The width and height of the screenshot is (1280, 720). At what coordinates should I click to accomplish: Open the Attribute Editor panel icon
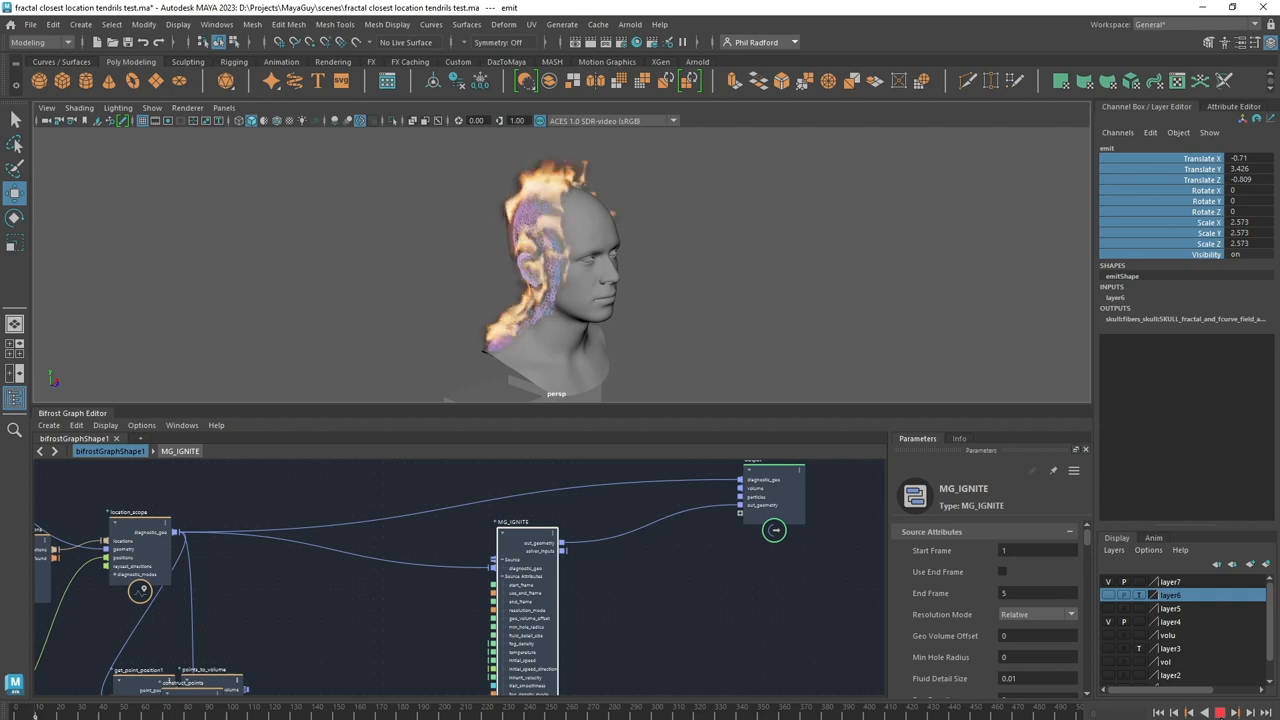pos(1232,106)
